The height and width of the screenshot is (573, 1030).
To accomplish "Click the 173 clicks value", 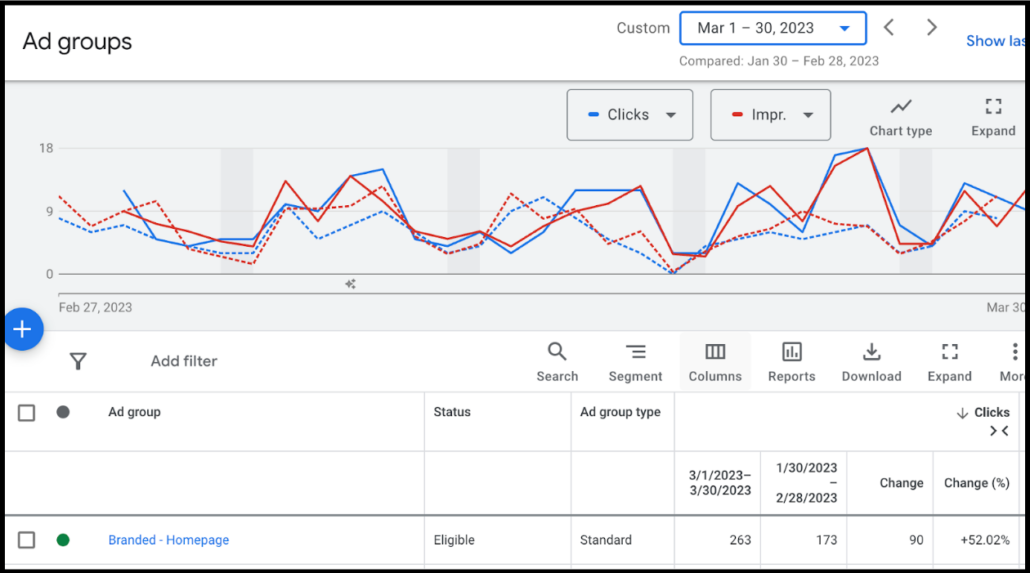I will [826, 540].
